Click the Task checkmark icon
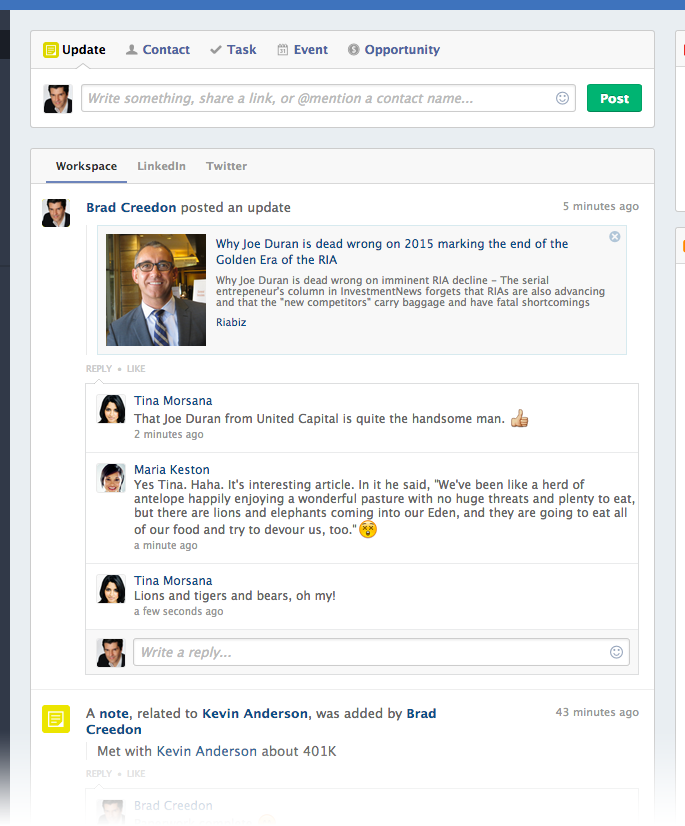The image size is (685, 826). 216,50
